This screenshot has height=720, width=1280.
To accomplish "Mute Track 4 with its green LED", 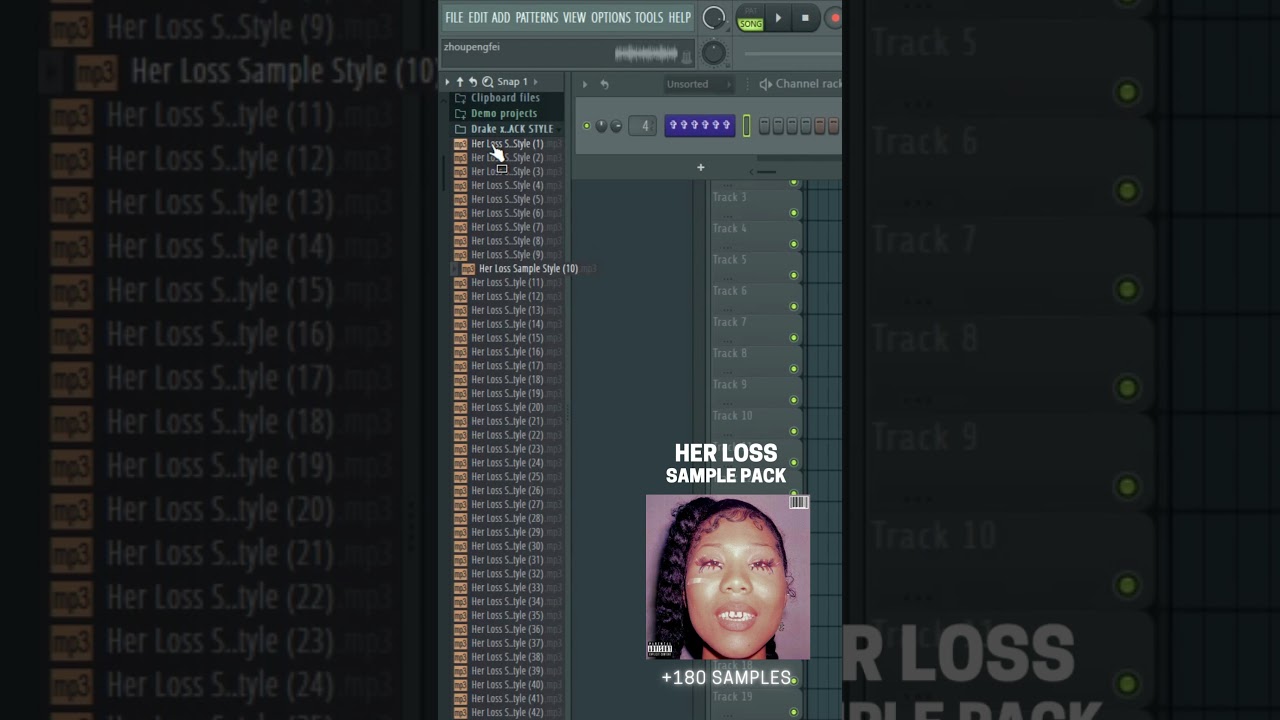I will pos(794,244).
